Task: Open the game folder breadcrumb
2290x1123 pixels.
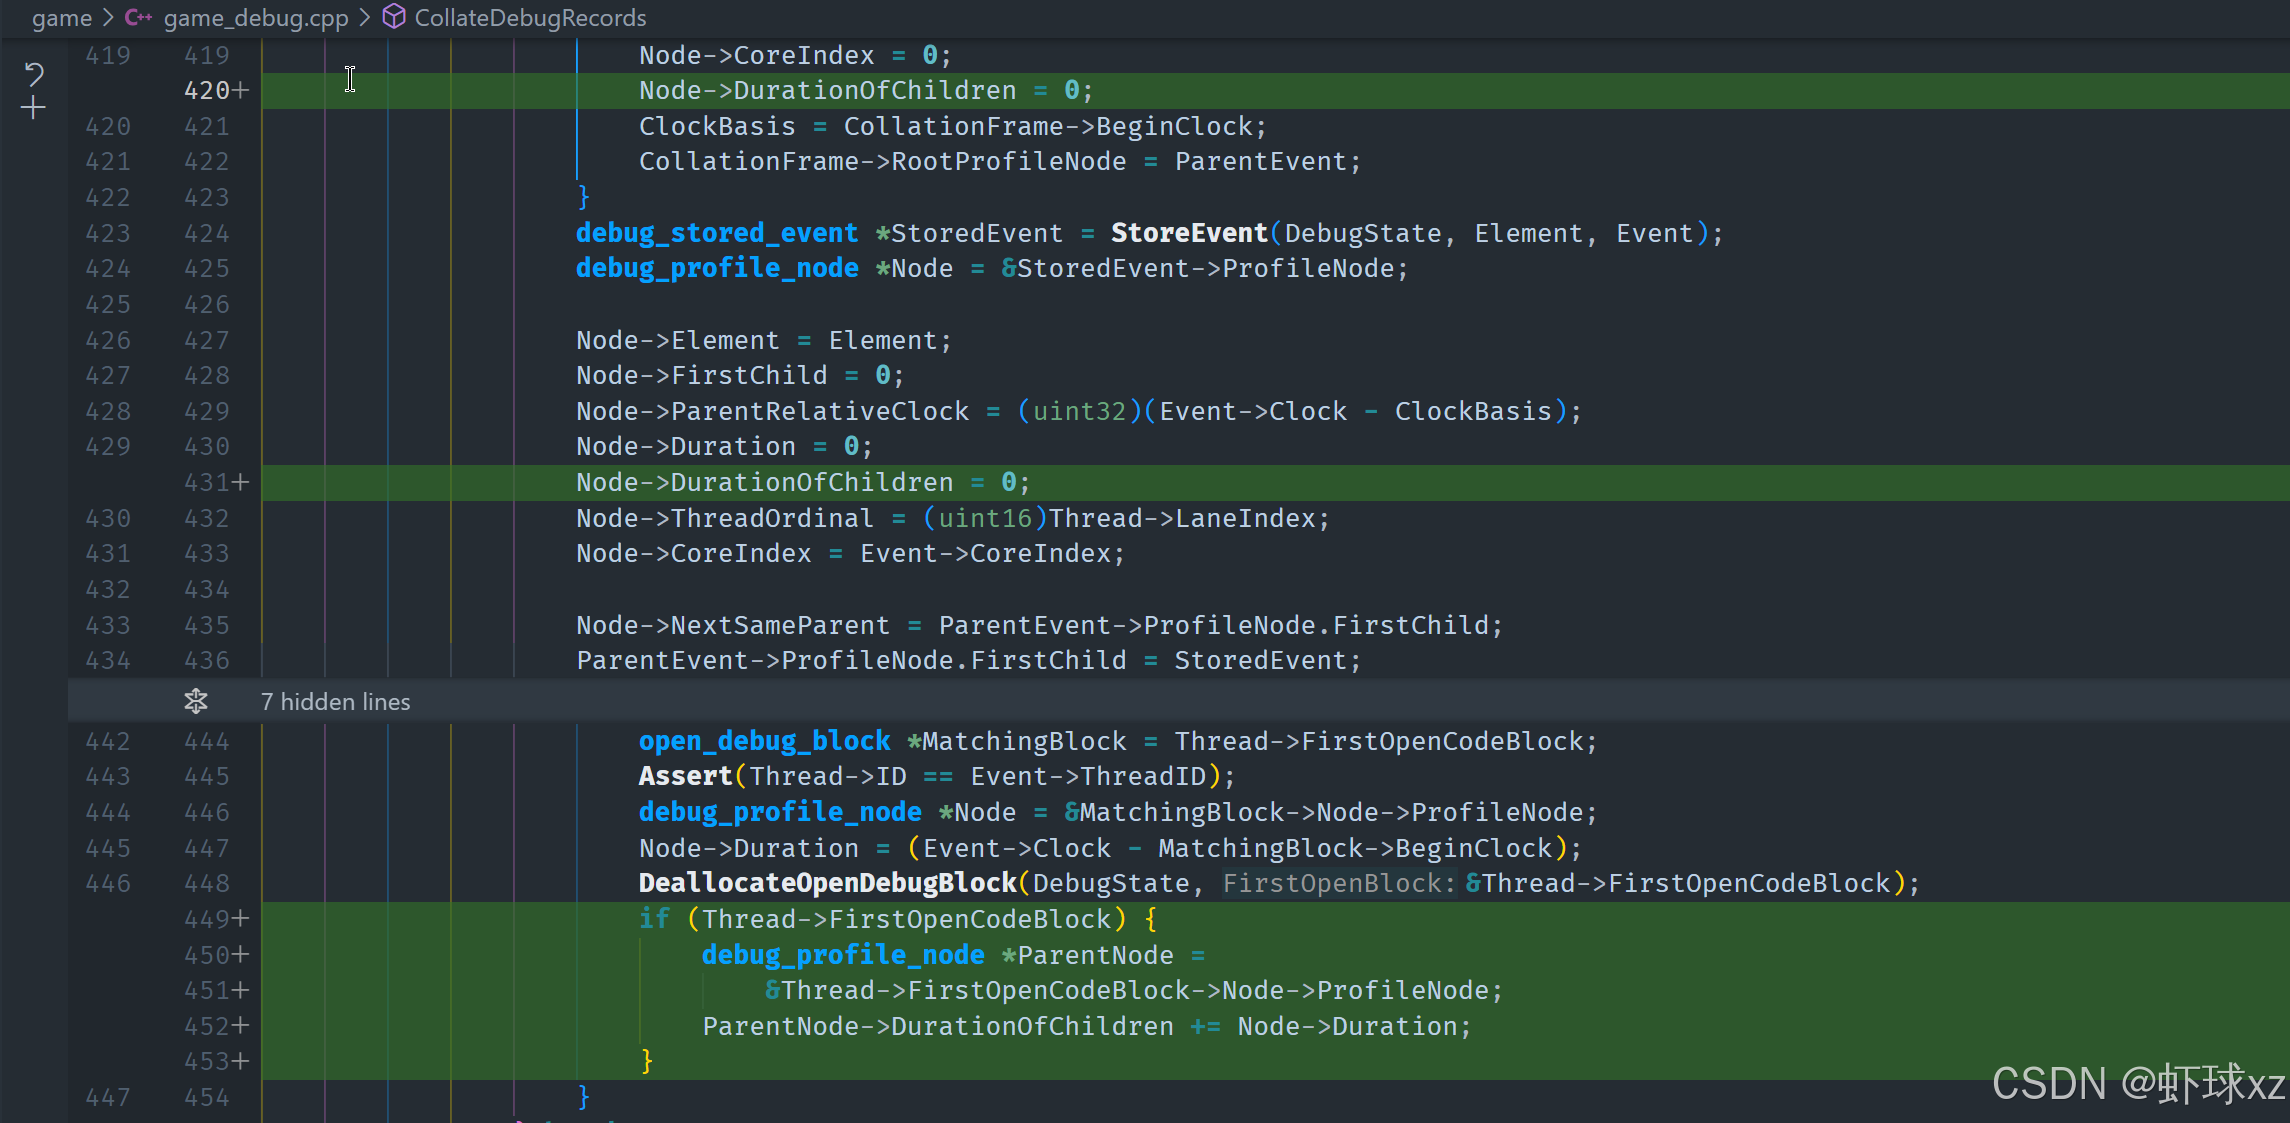Action: [x=61, y=17]
